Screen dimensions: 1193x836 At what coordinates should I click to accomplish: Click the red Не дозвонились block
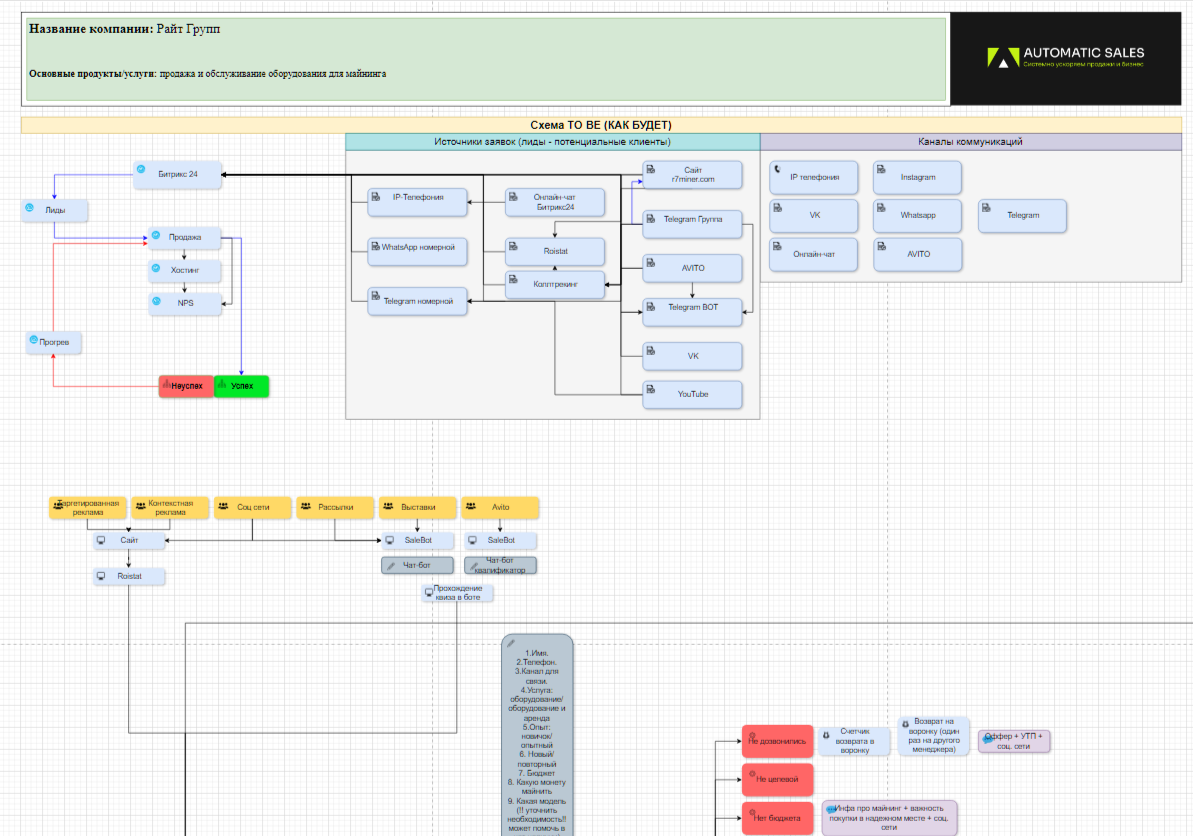777,741
